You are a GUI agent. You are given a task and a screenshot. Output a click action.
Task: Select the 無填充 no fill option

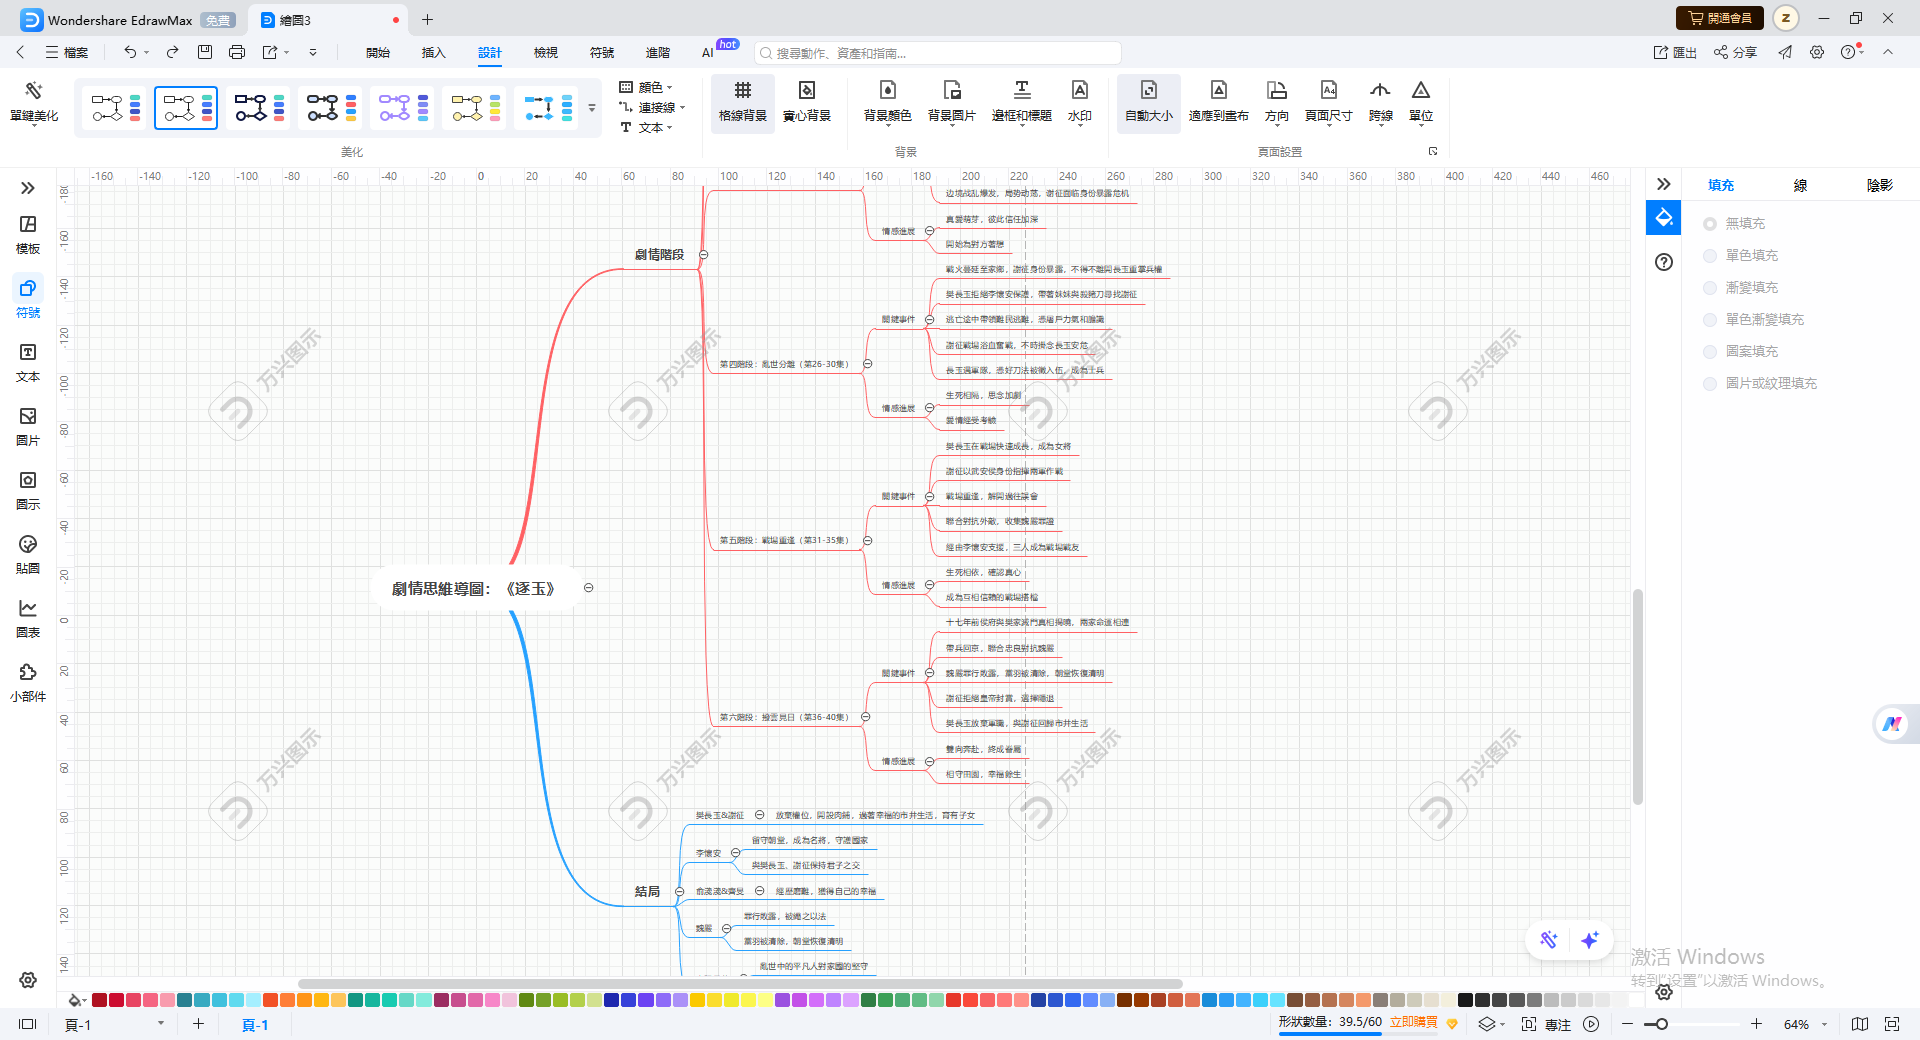tap(1710, 224)
